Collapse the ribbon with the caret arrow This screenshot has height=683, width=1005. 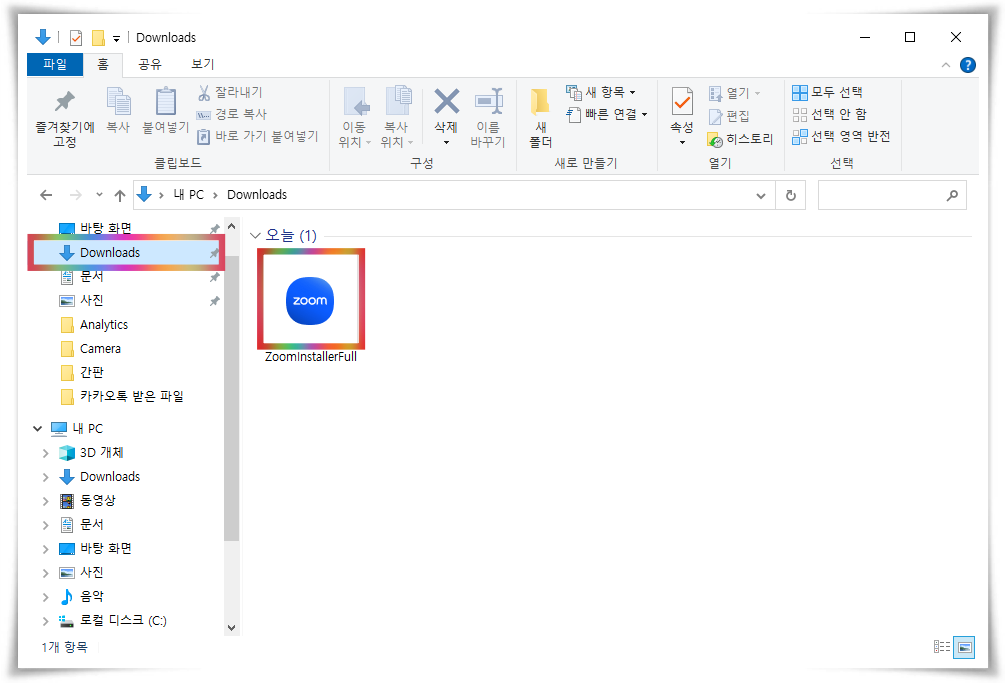click(x=945, y=65)
